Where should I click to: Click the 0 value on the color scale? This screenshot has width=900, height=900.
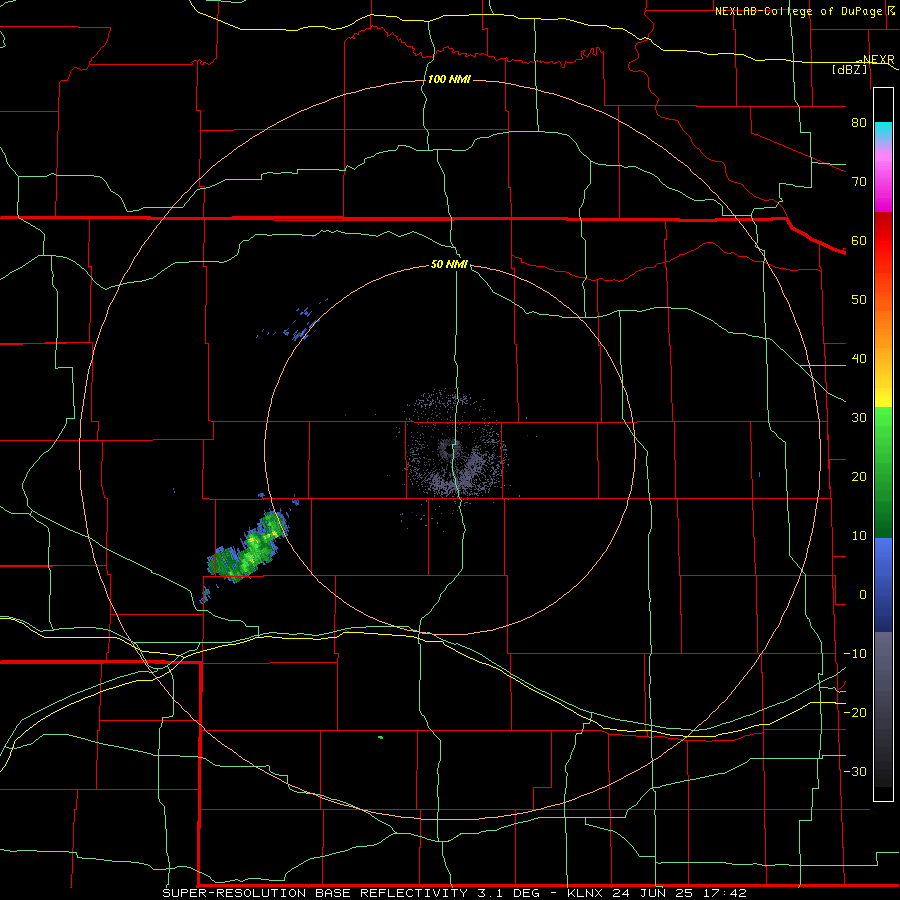coord(863,595)
